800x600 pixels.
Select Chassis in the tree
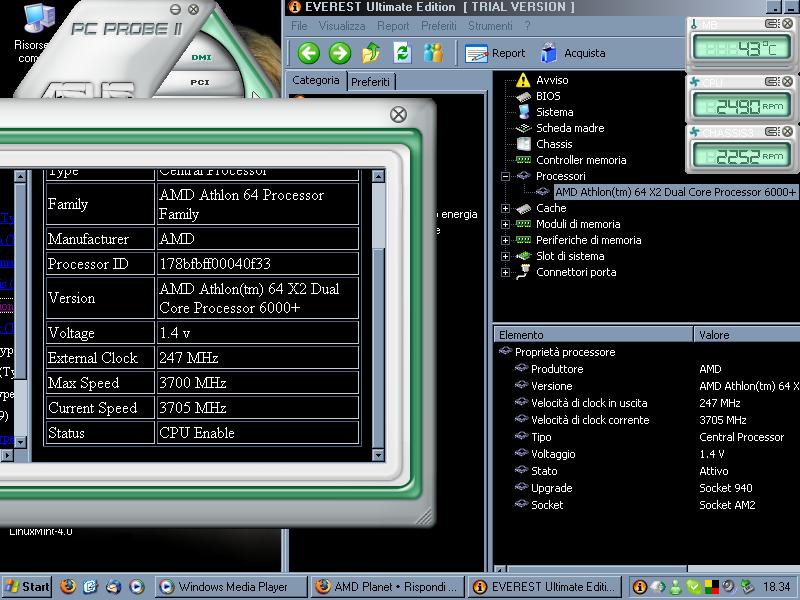[x=554, y=144]
